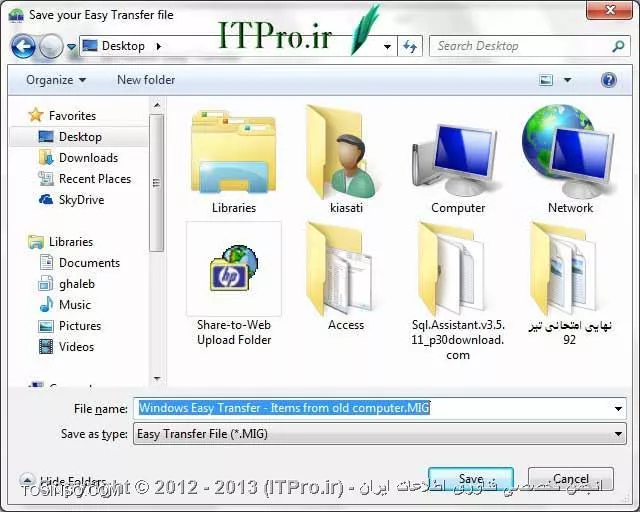Click Hide Folders

[x=63, y=481]
